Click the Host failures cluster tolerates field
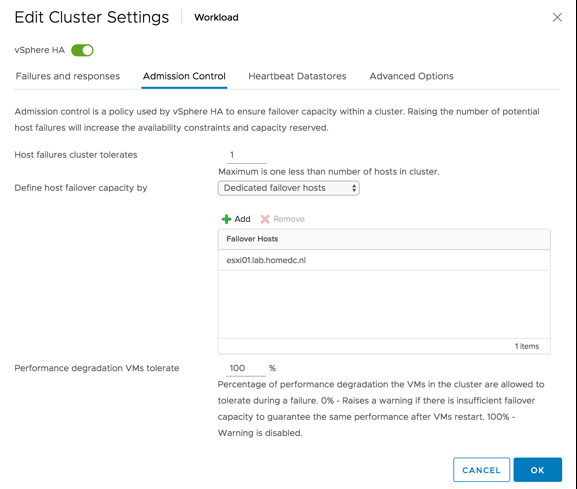 pos(247,155)
